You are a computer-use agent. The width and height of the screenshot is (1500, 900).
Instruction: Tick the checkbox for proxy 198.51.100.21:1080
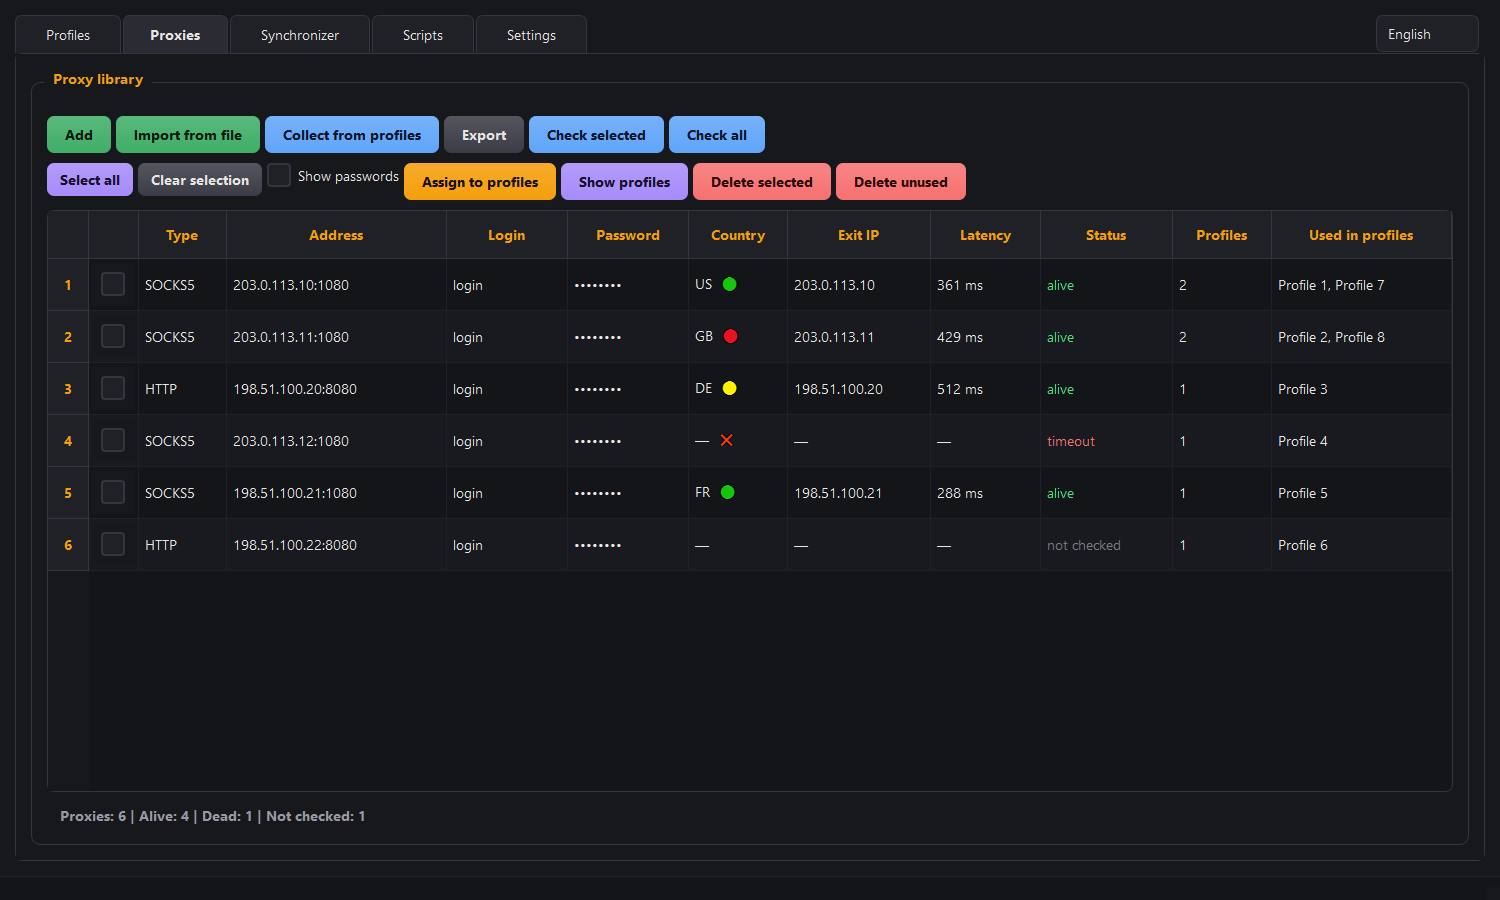[113, 492]
